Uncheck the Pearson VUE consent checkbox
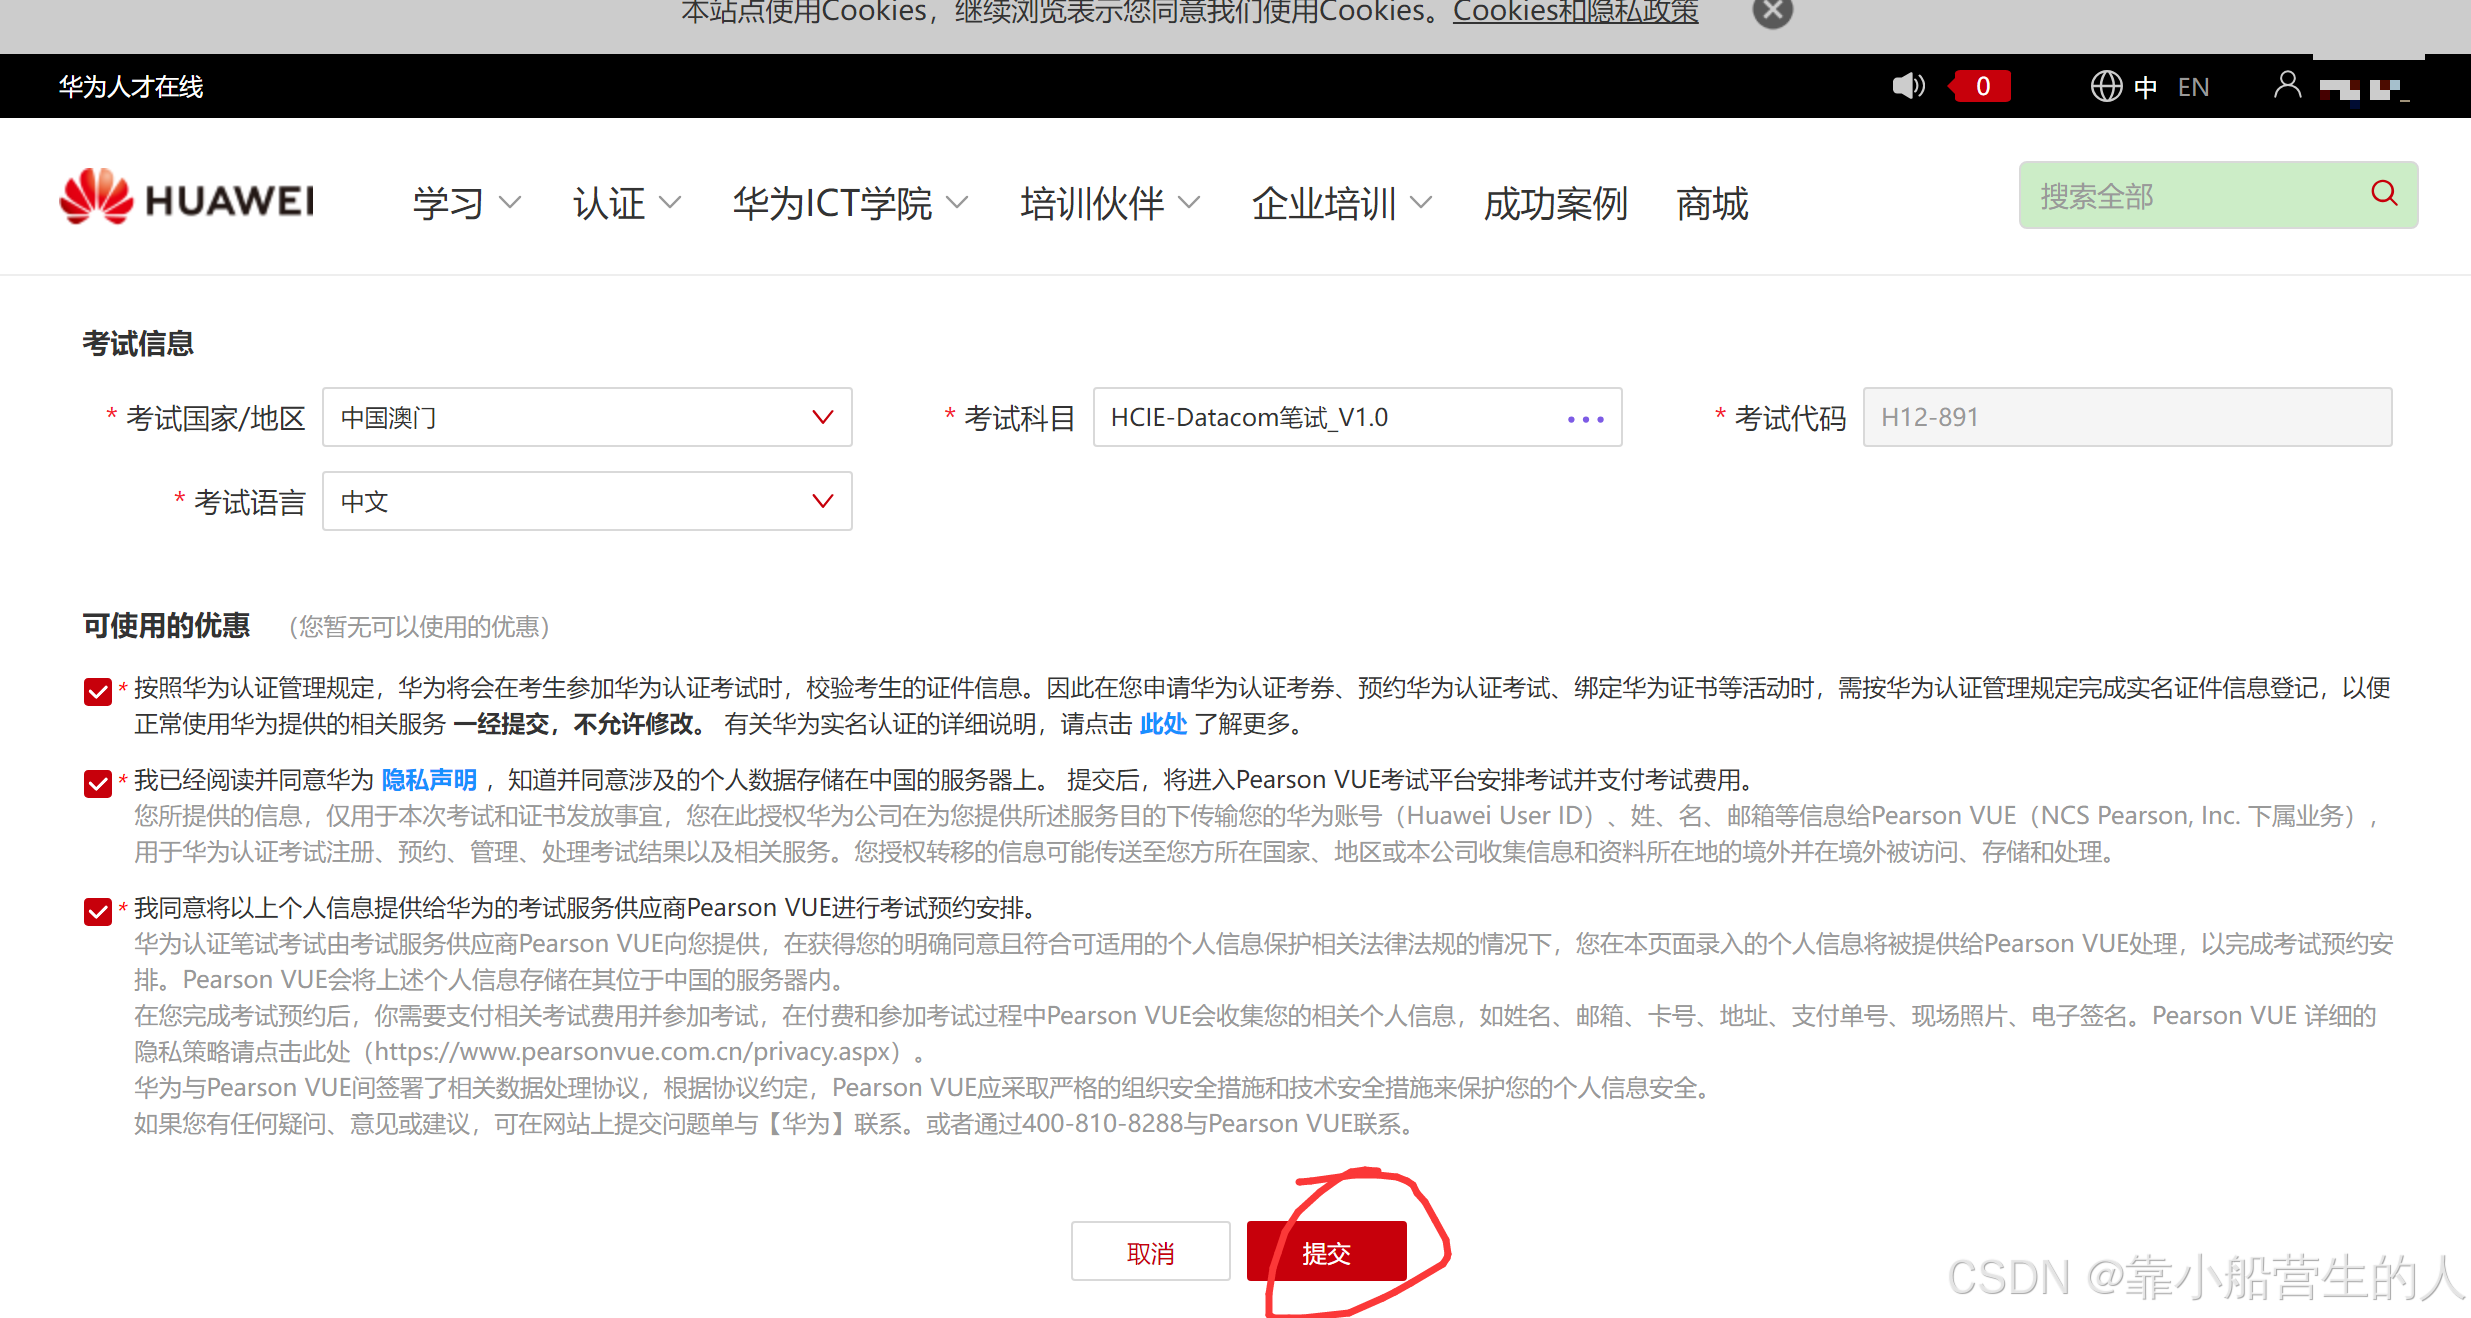The width and height of the screenshot is (2471, 1318). tap(98, 910)
